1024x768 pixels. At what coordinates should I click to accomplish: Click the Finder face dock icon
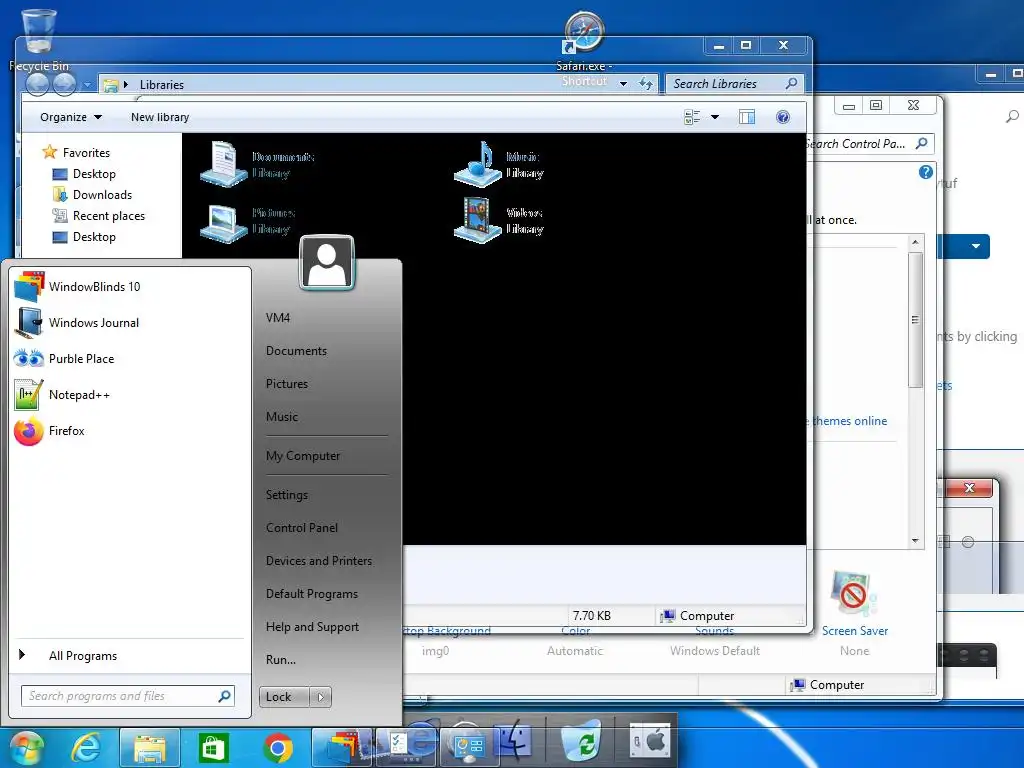(514, 741)
